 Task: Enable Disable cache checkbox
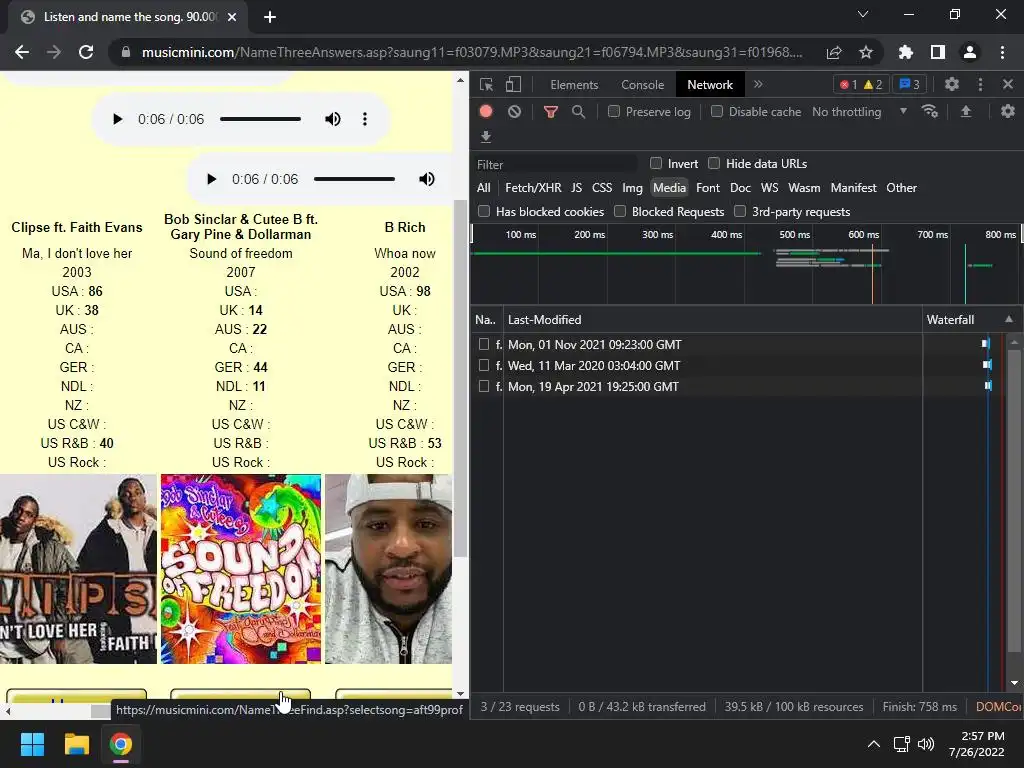[x=717, y=112]
